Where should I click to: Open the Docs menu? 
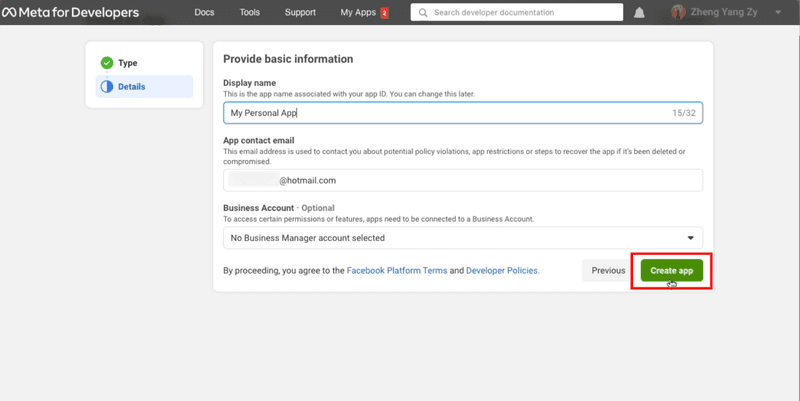[x=204, y=13]
